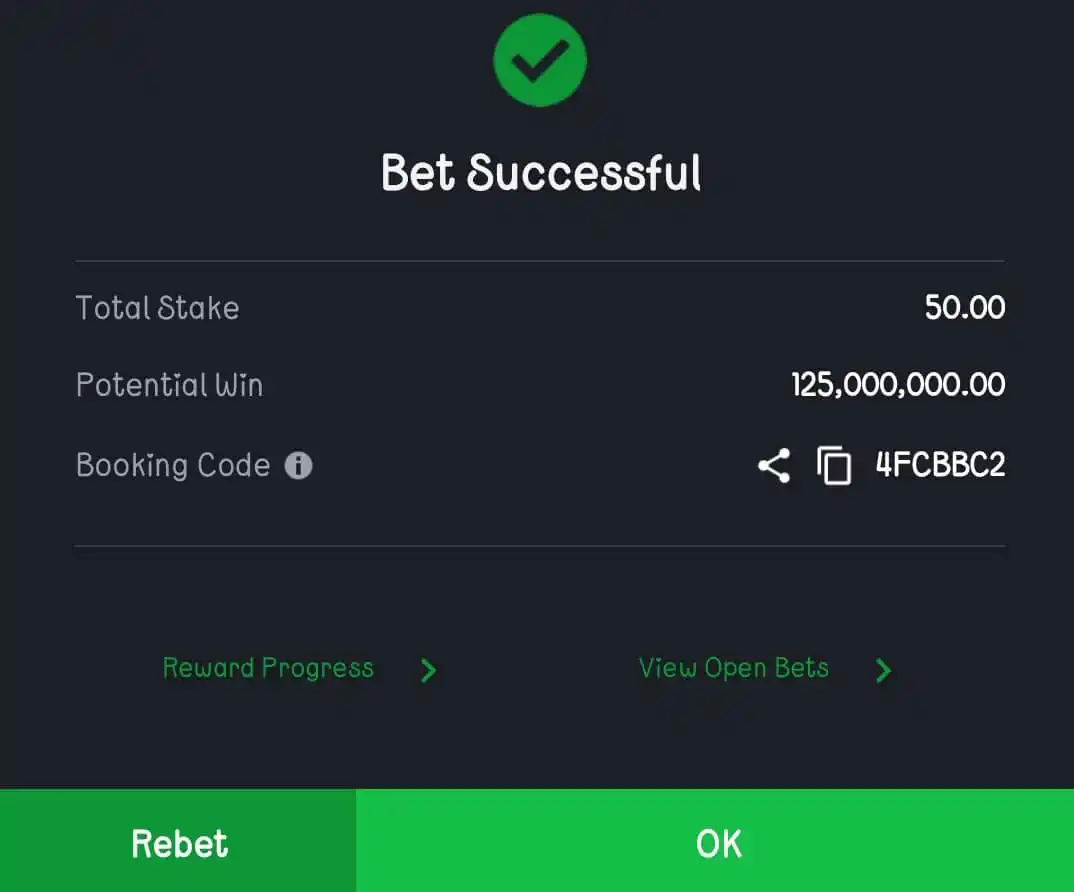The width and height of the screenshot is (1074, 892).
Task: Click the Bet Successful heading
Action: tap(541, 173)
